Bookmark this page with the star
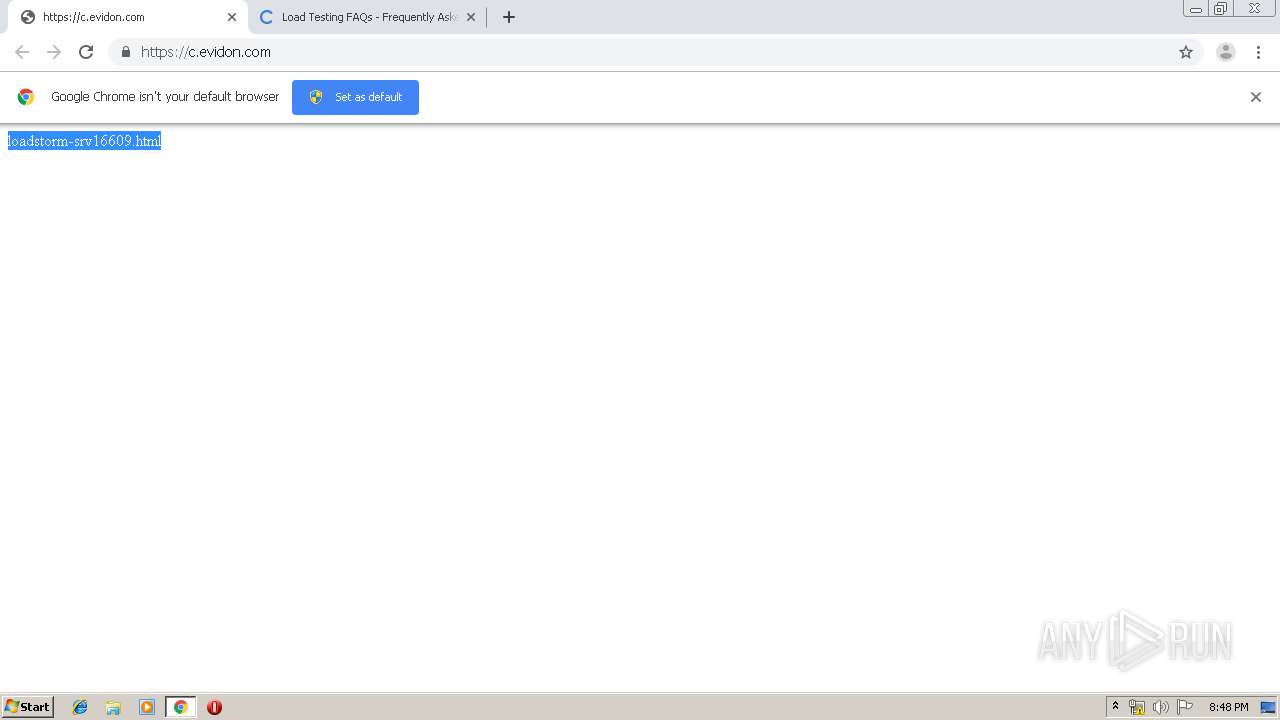The height and width of the screenshot is (720, 1280). (1186, 52)
